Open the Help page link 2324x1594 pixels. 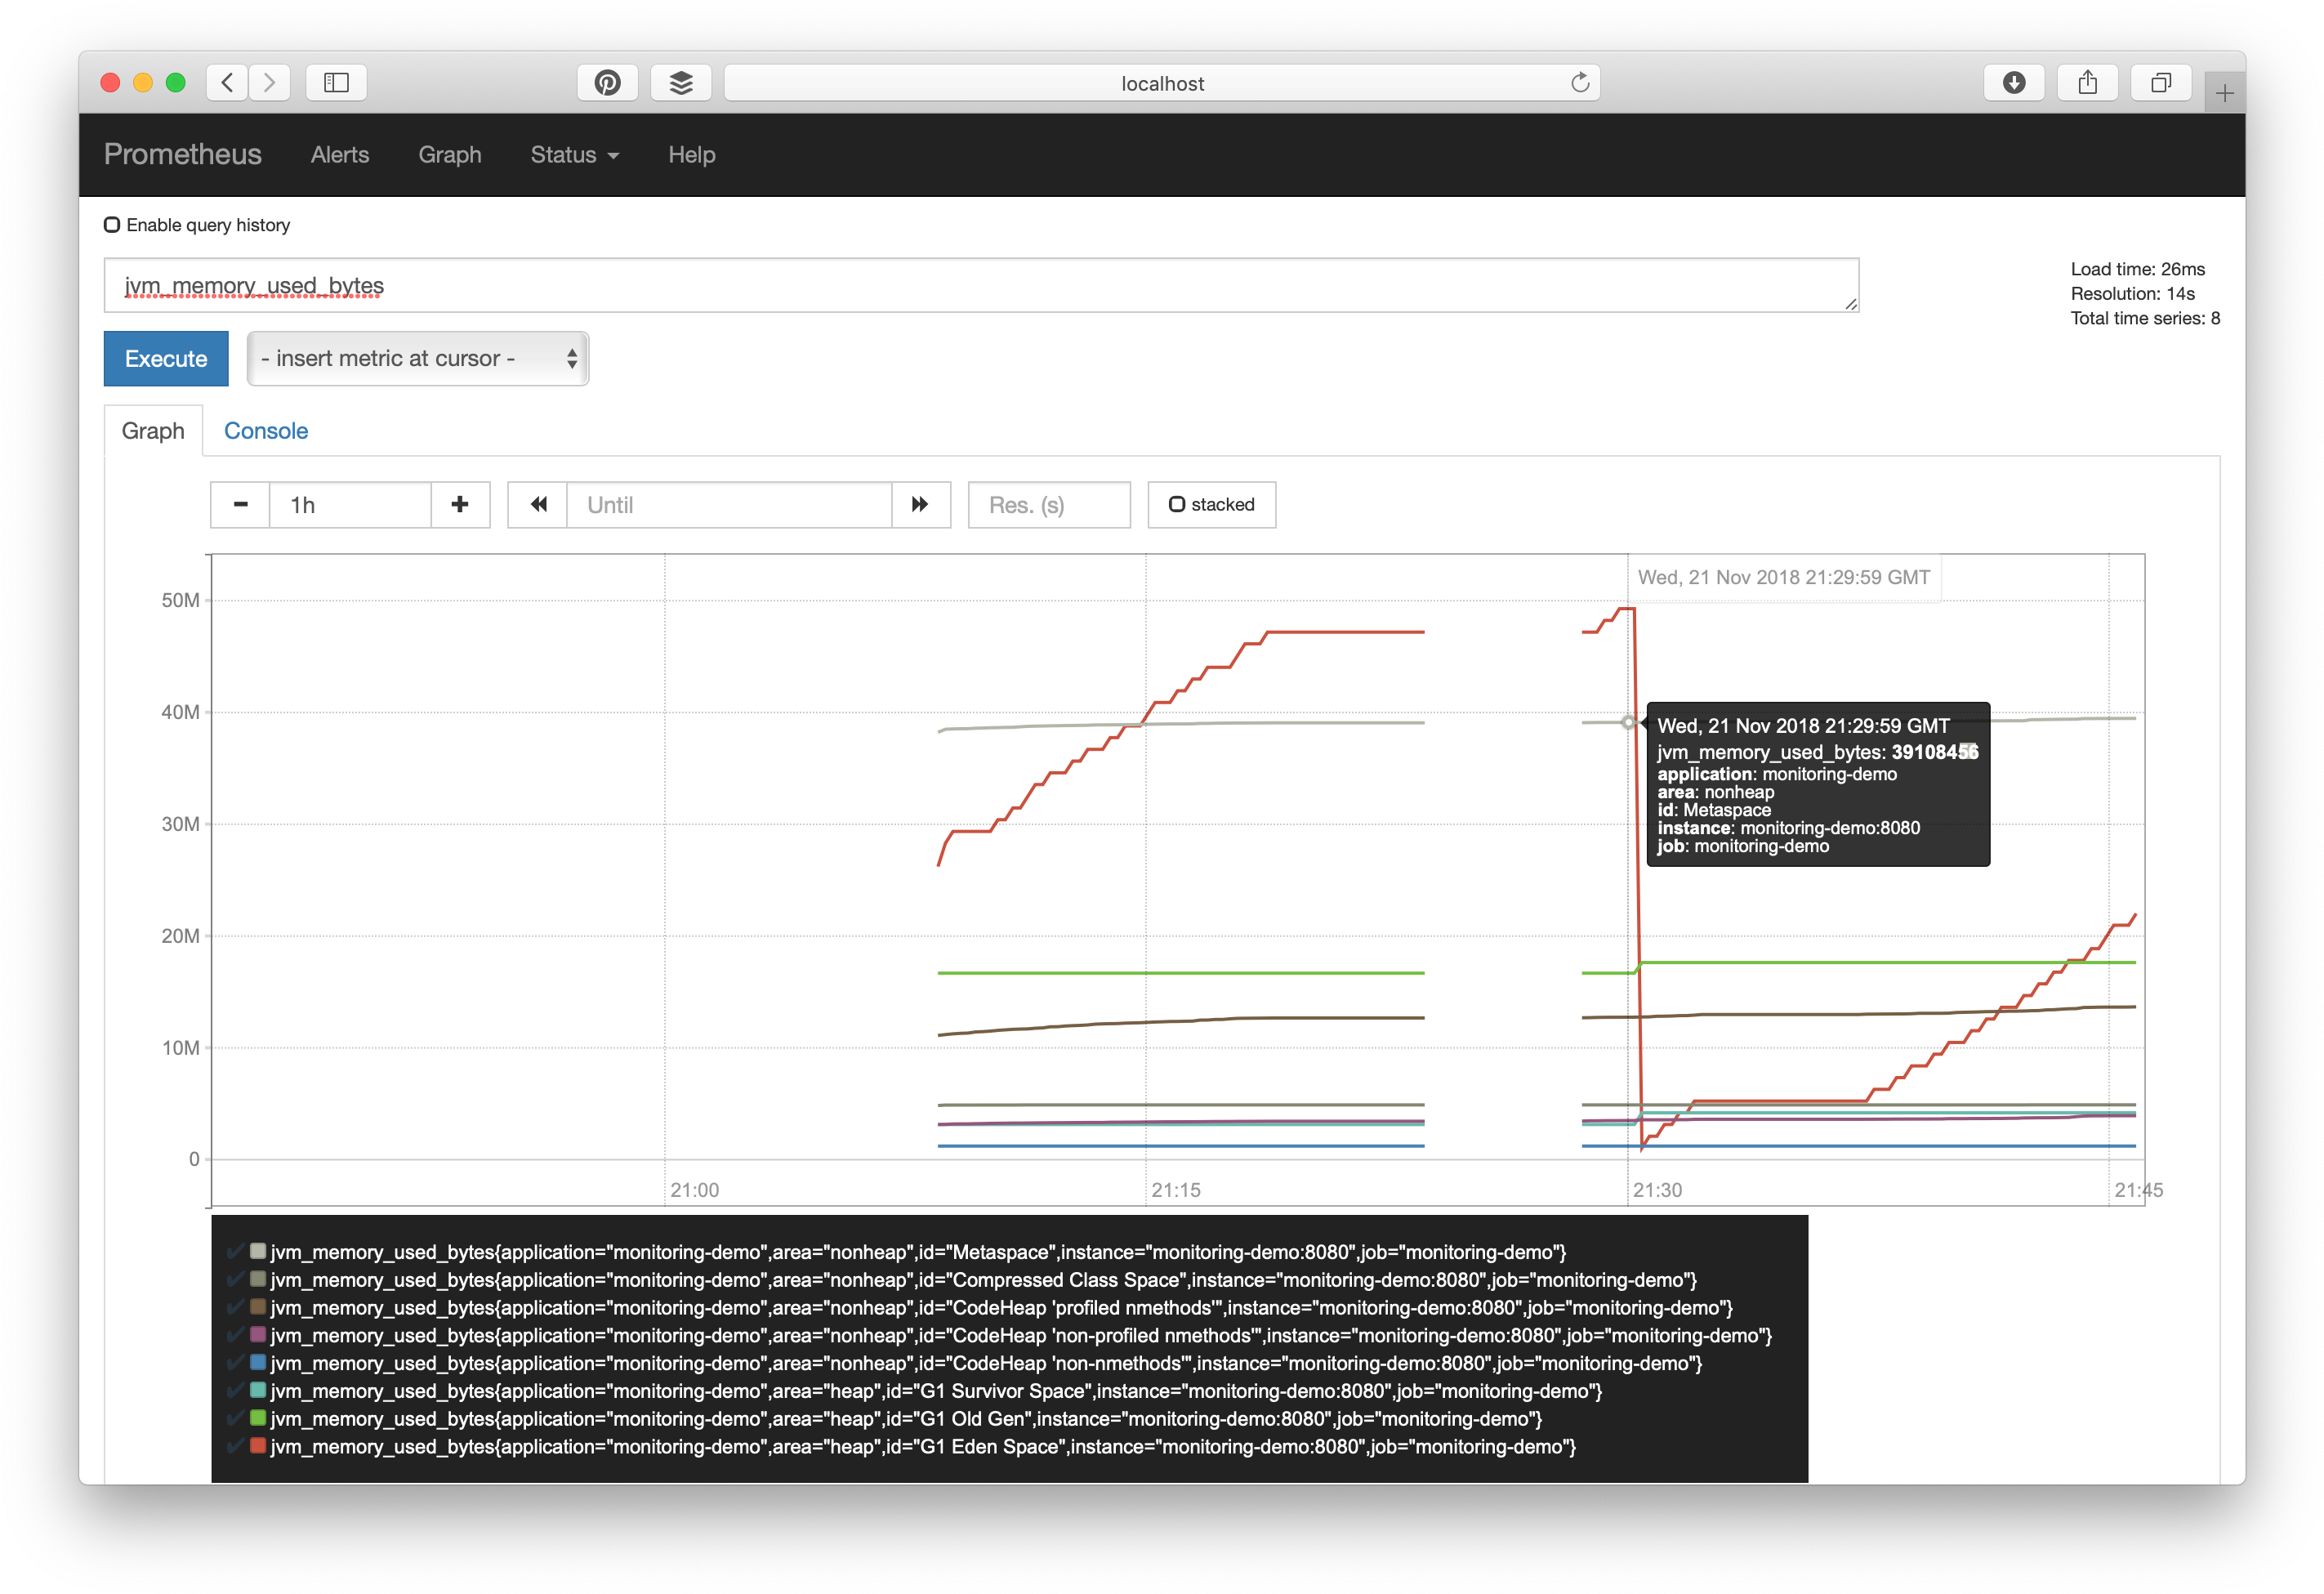691,155
